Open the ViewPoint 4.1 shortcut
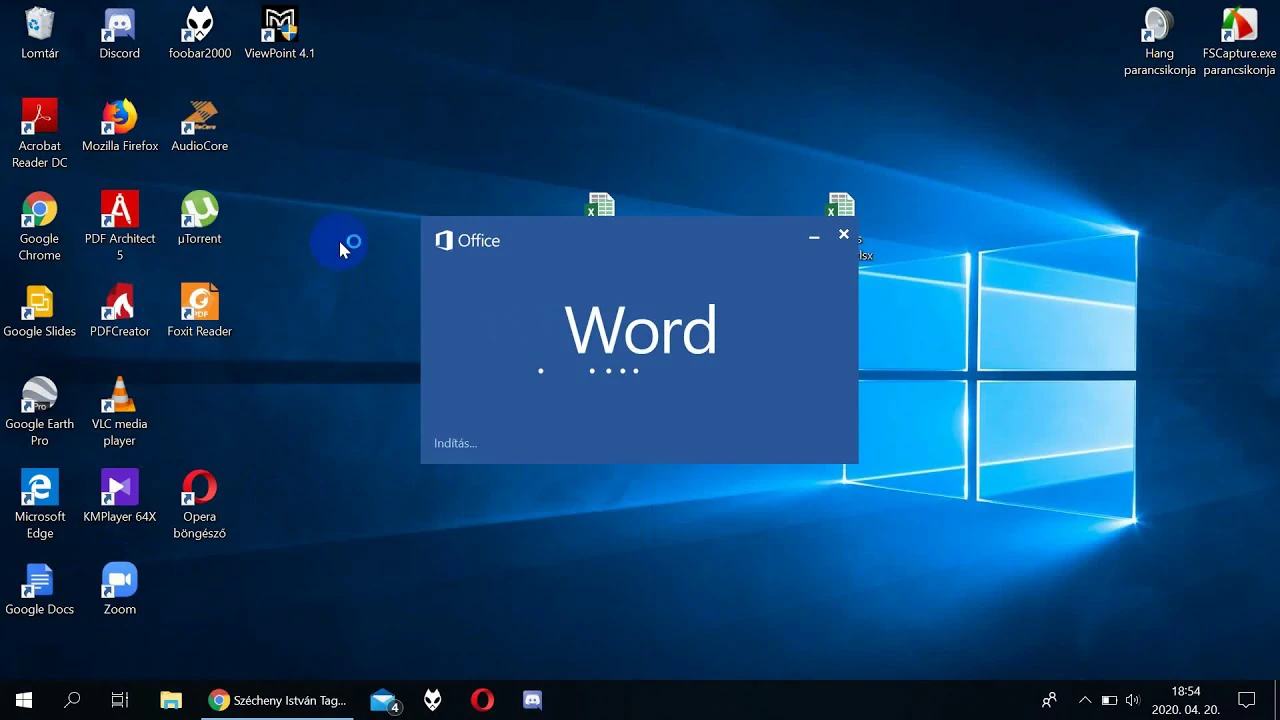 pyautogui.click(x=279, y=34)
